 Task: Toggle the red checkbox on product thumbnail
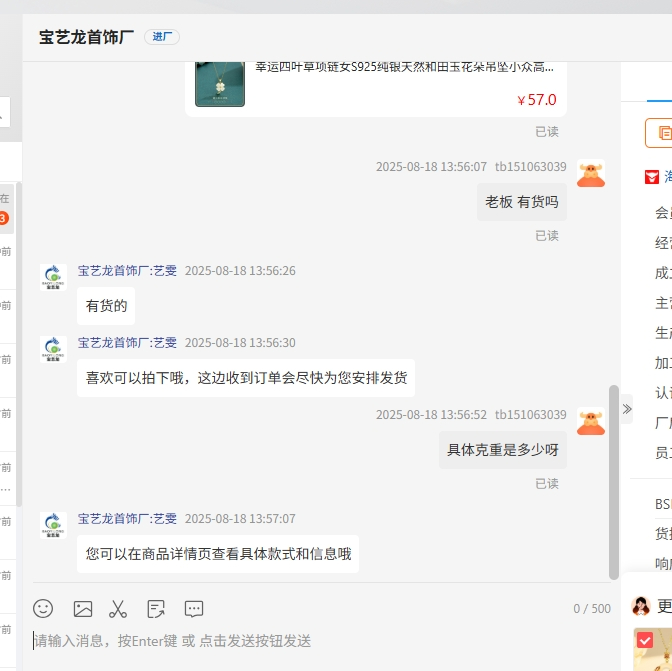tap(645, 639)
